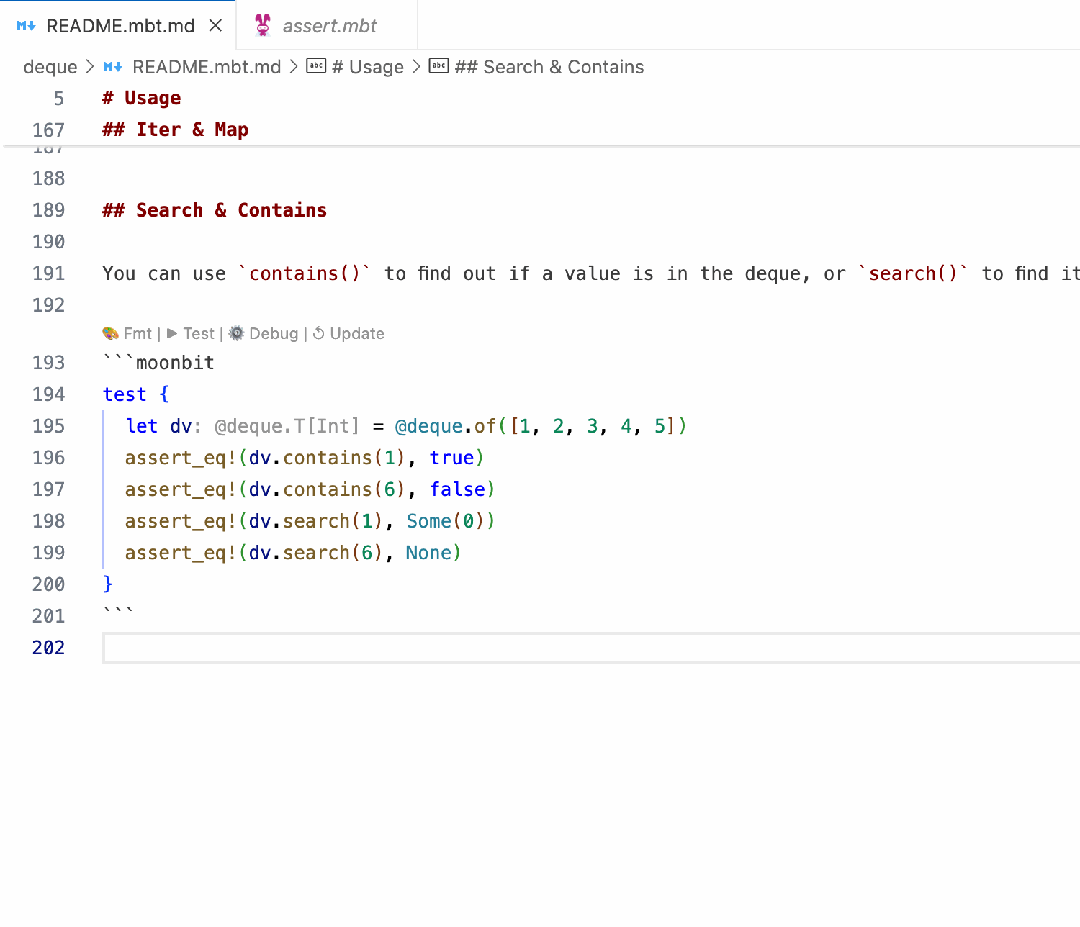Open the # Usage breadcrumb section
This screenshot has width=1080, height=927.
[368, 67]
